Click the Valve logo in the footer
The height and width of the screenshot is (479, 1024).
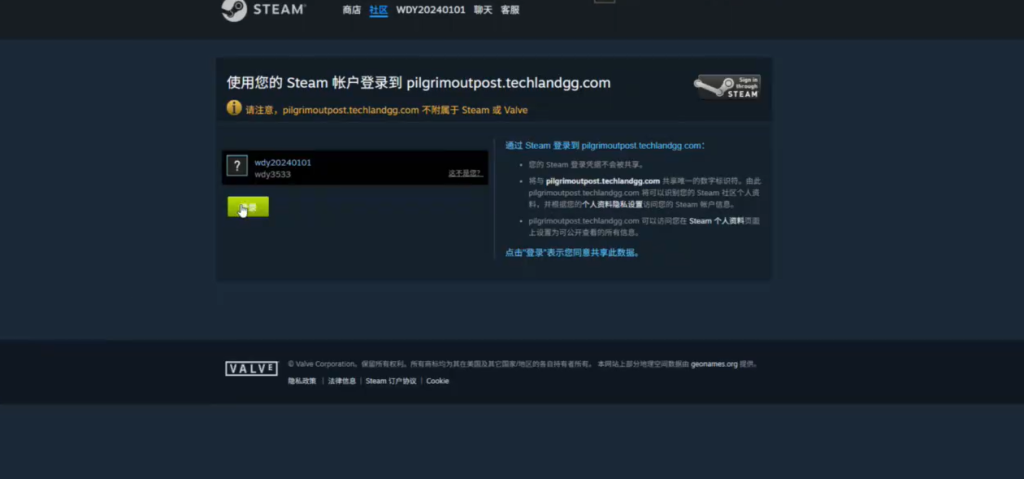[x=251, y=369]
